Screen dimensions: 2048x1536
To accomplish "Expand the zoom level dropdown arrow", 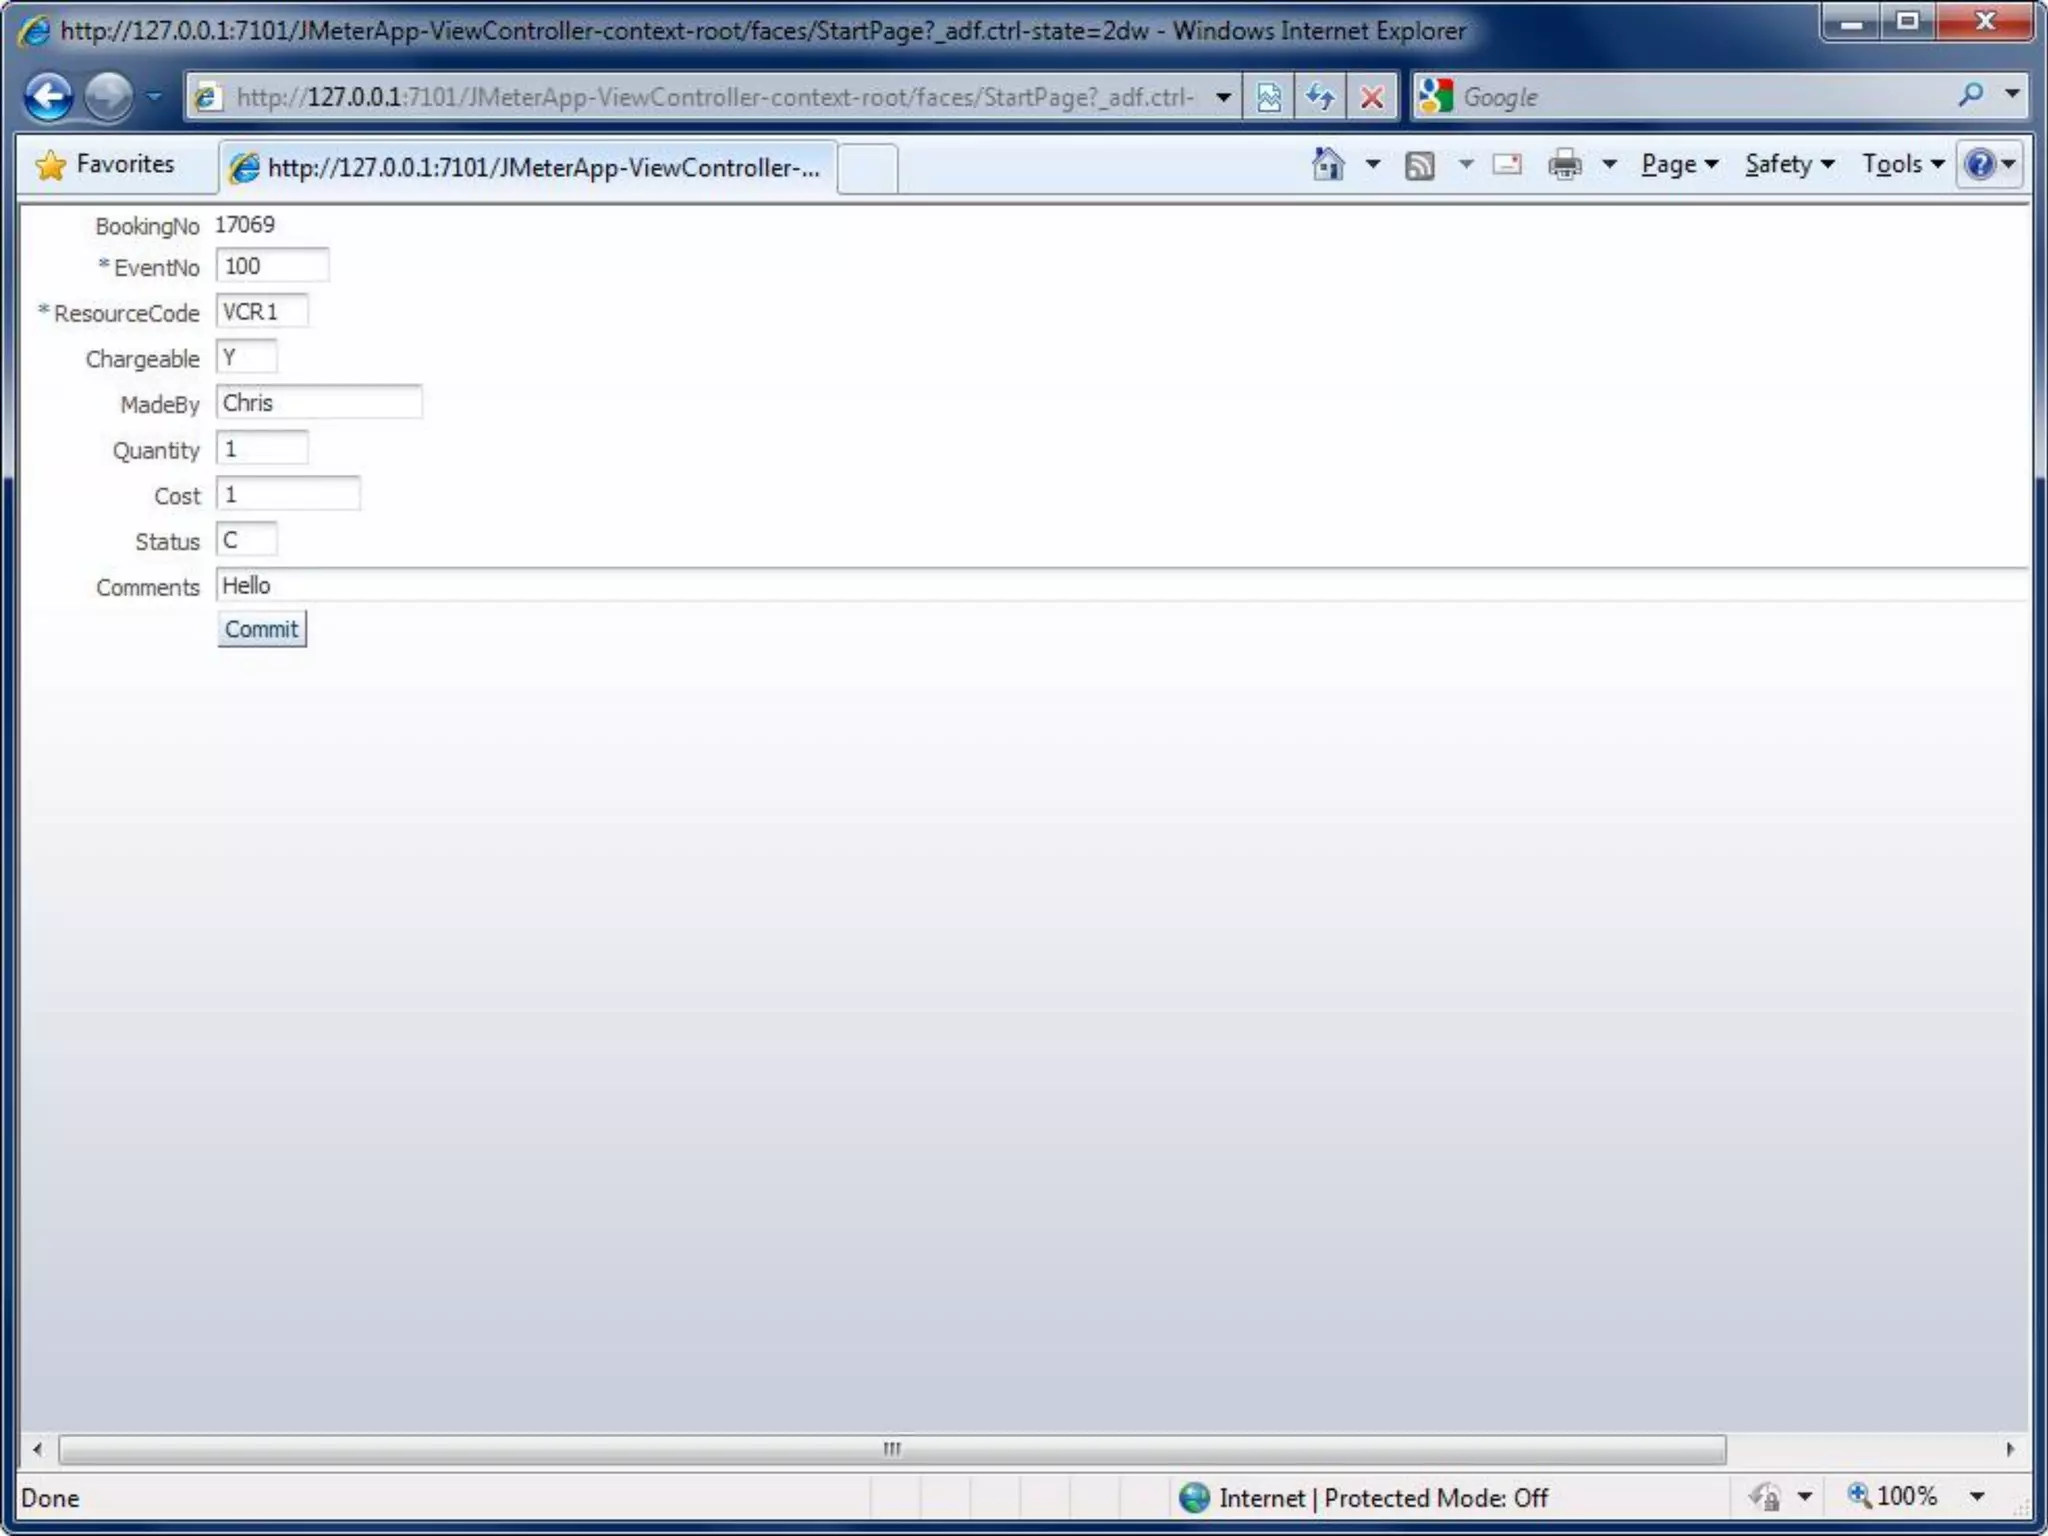I will point(1977,1496).
